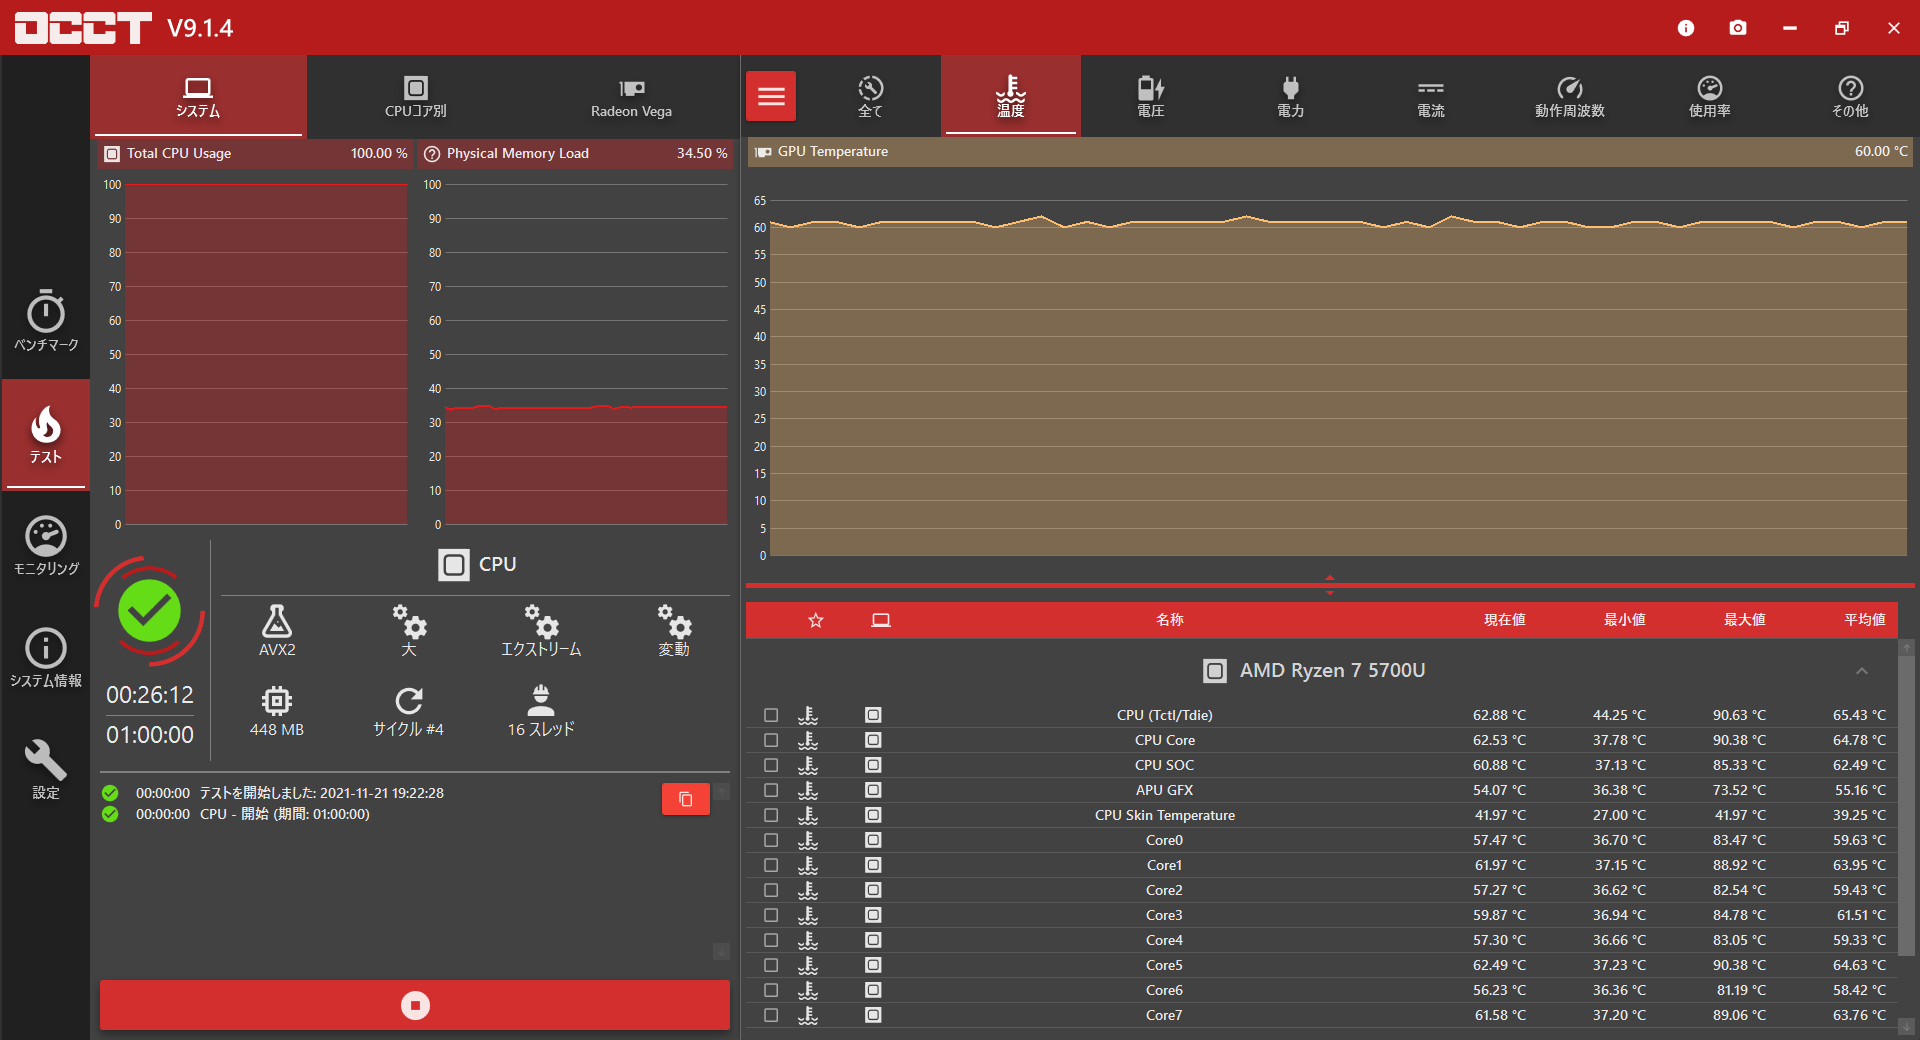Select the 動作周波数 frequency tab
Image resolution: width=1920 pixels, height=1040 pixels.
(1570, 96)
